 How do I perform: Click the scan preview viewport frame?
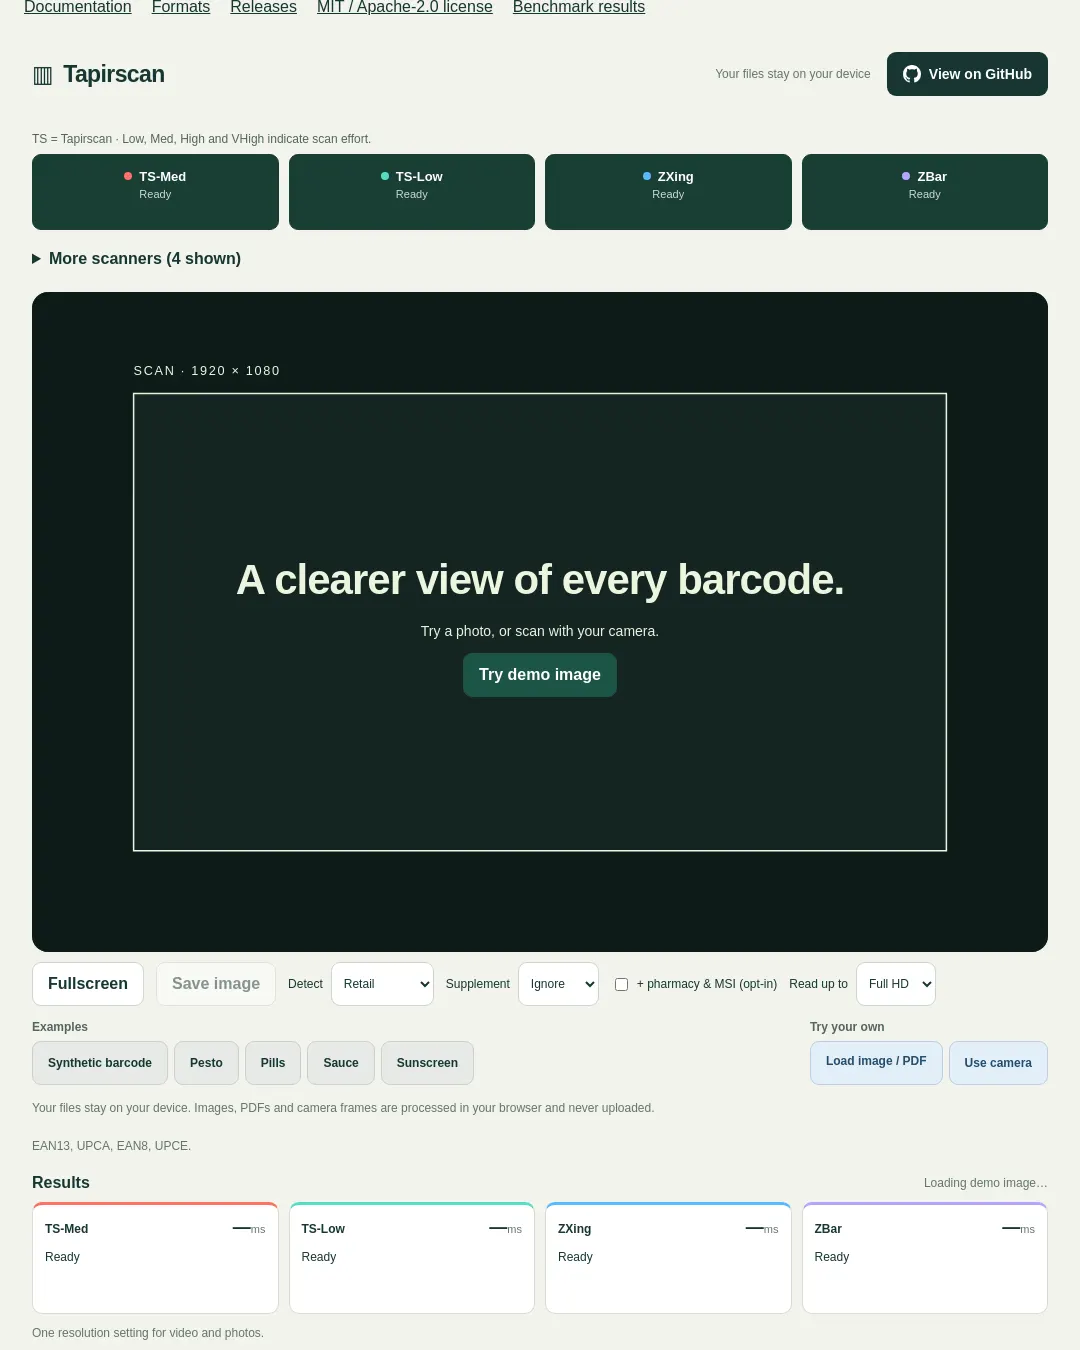pos(540,622)
